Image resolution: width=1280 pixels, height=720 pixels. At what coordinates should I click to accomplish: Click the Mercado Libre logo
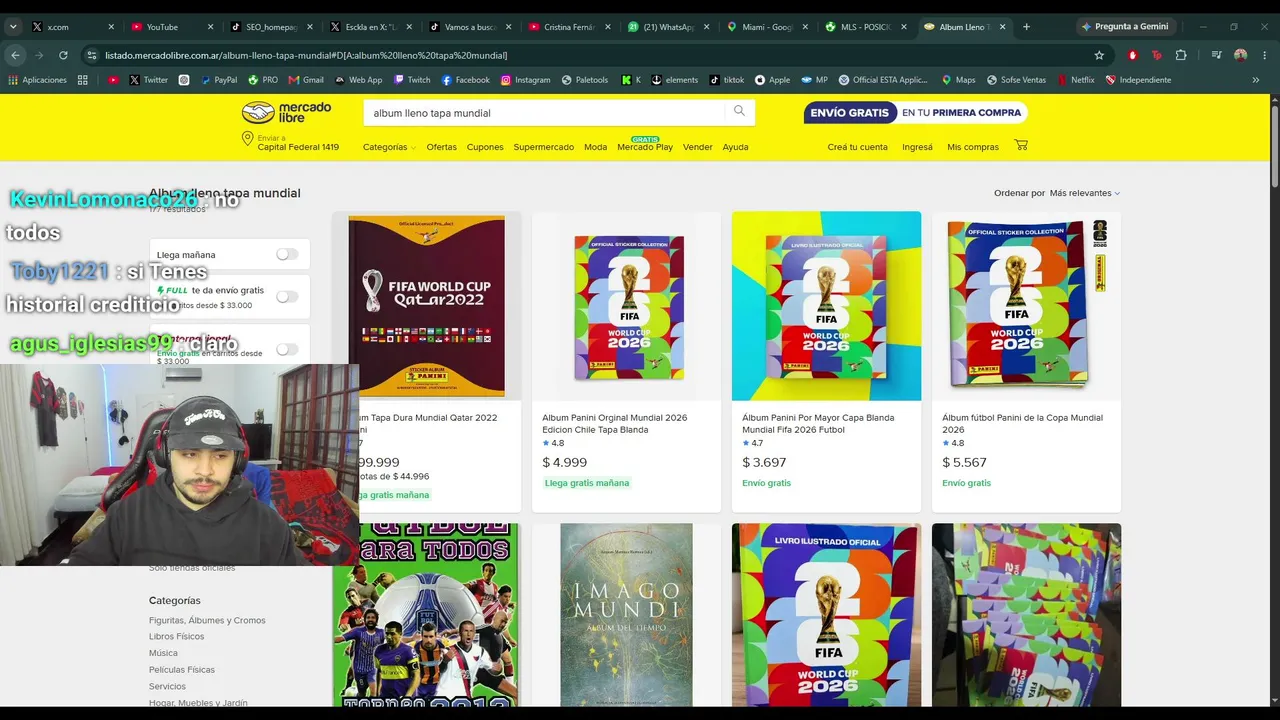point(286,112)
